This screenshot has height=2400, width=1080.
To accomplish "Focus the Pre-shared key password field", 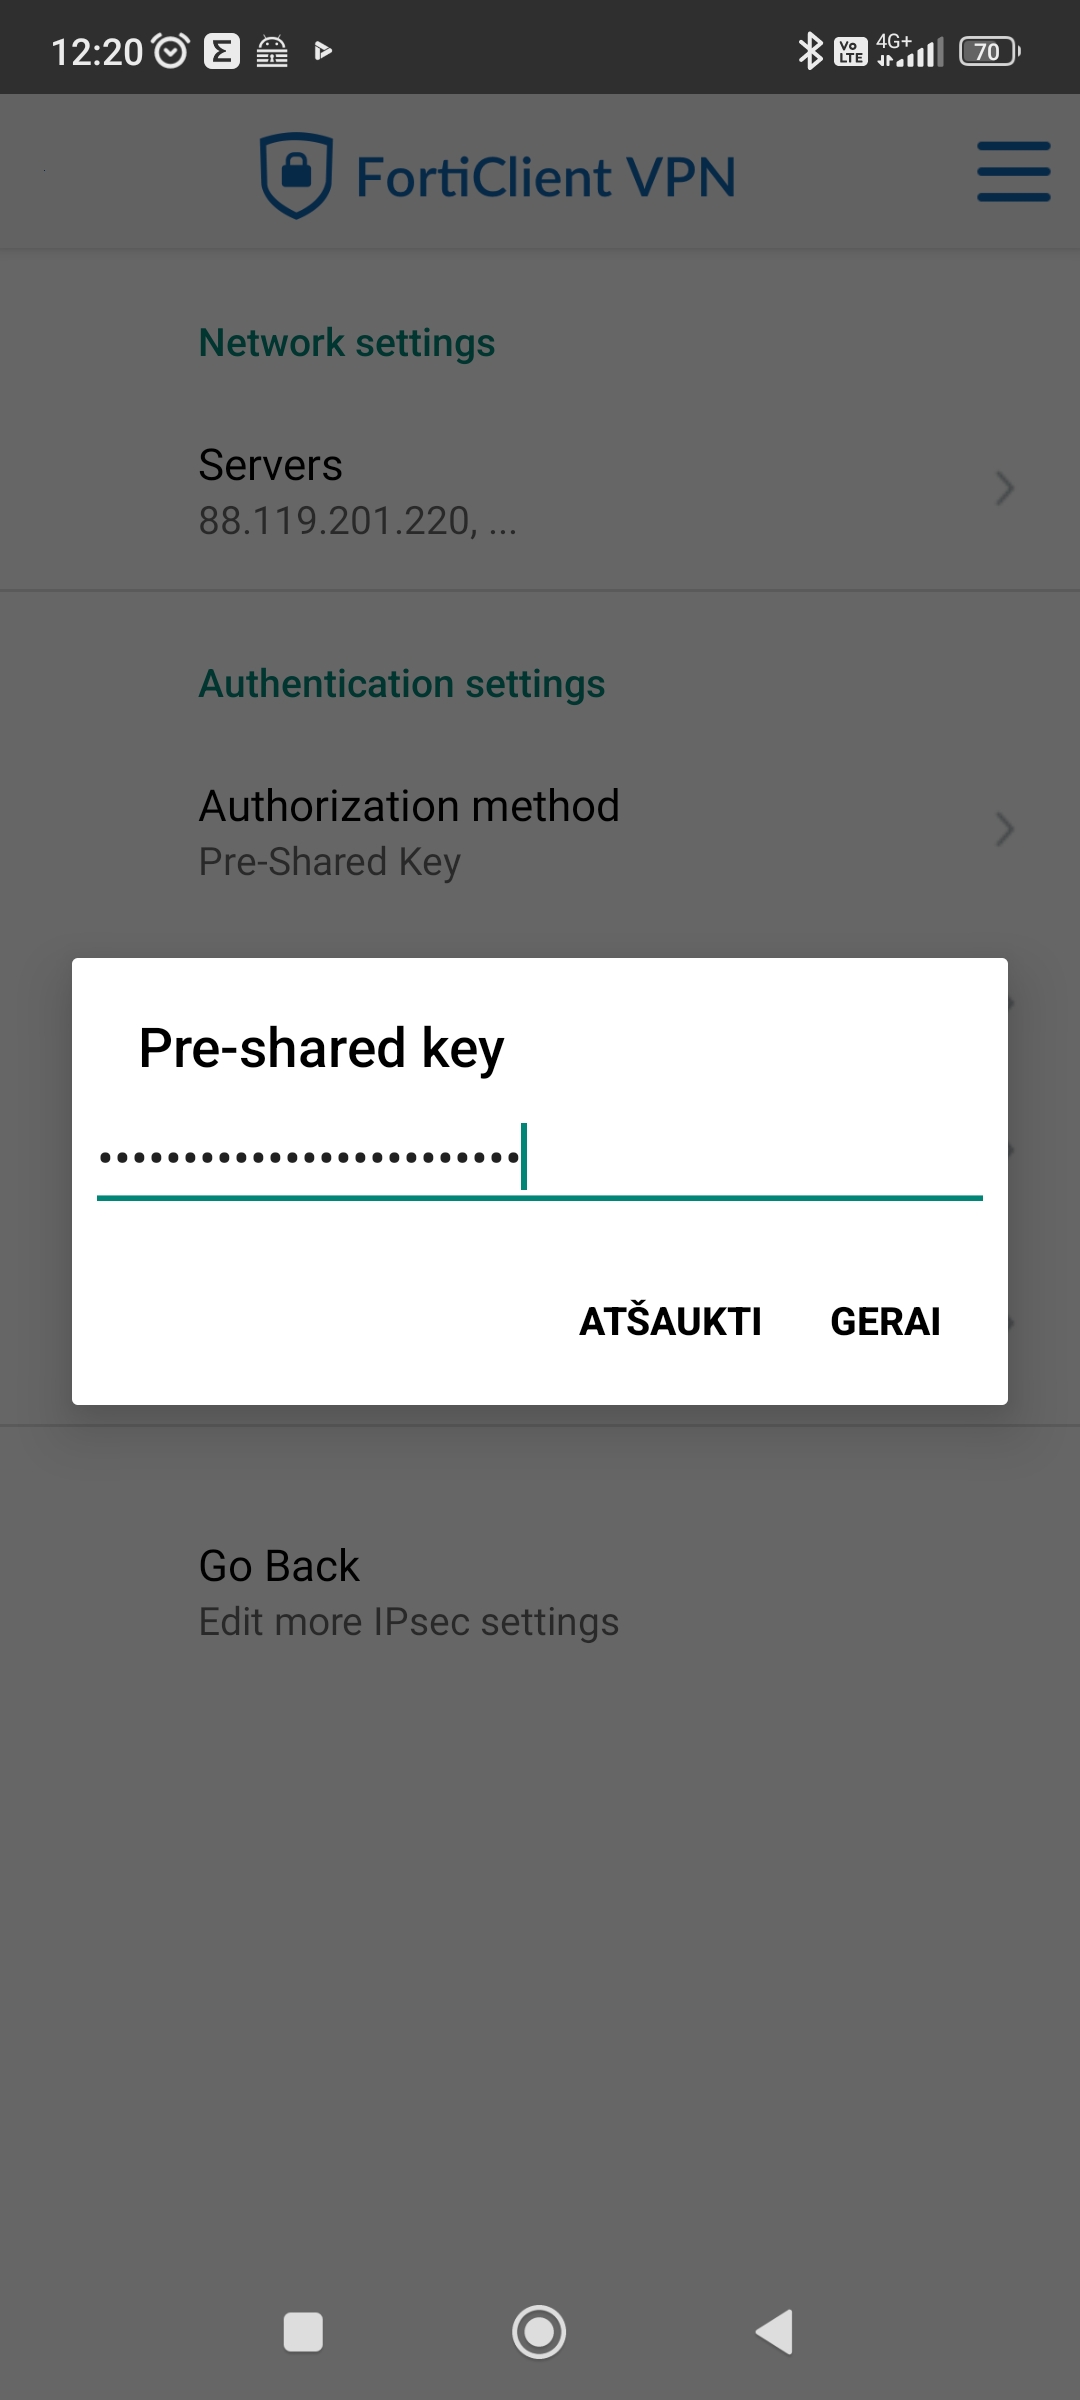I will (x=540, y=1158).
